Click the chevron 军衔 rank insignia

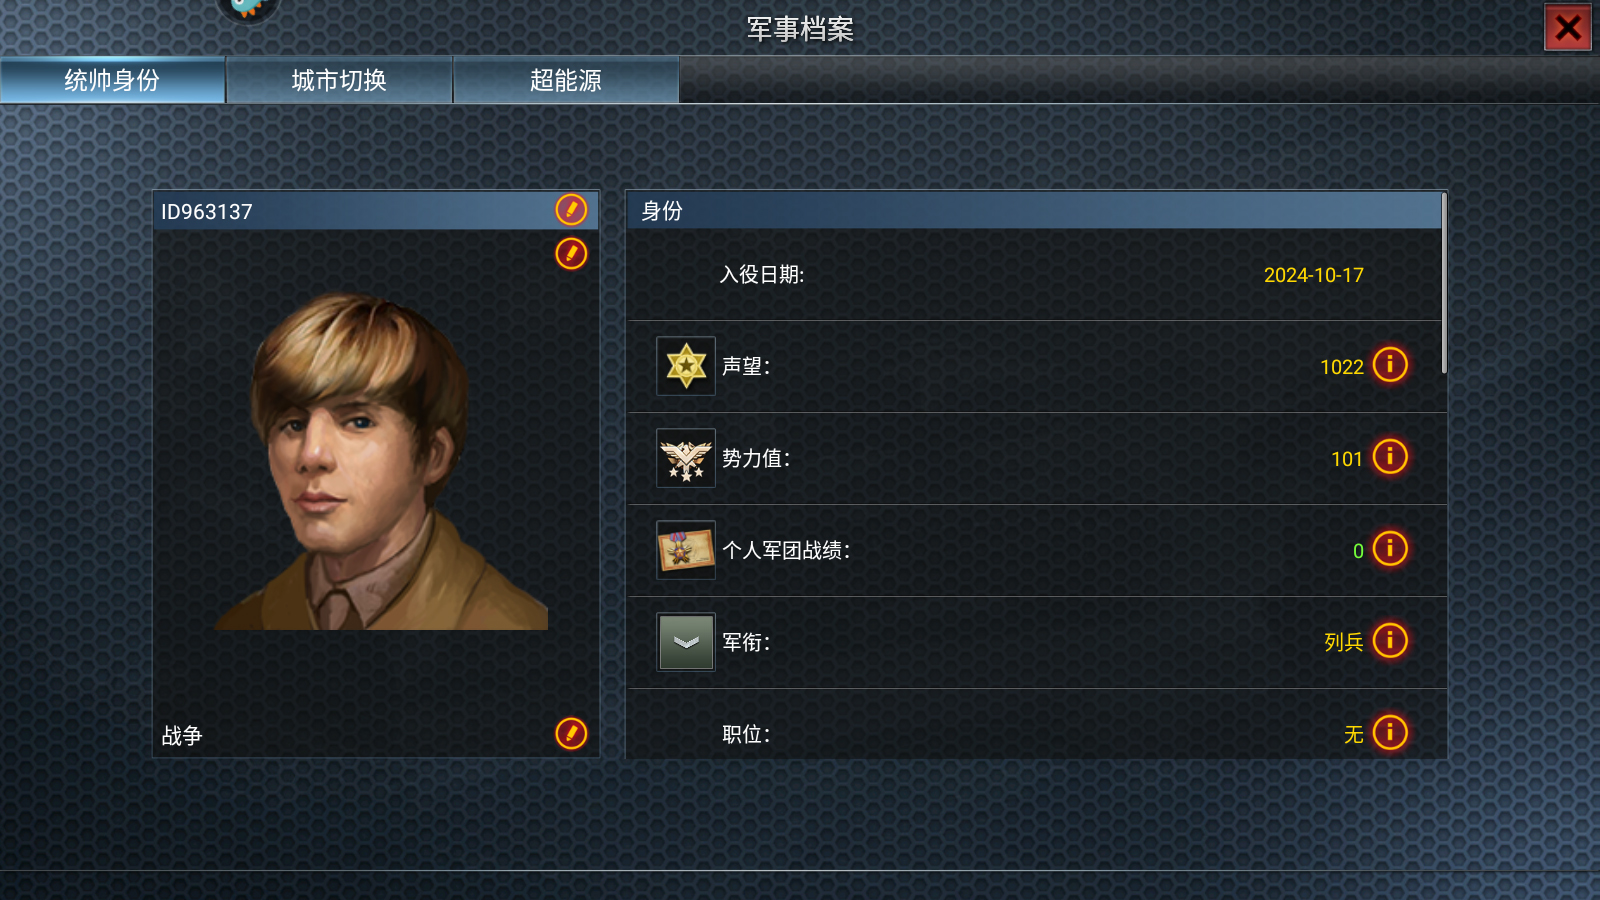(686, 642)
